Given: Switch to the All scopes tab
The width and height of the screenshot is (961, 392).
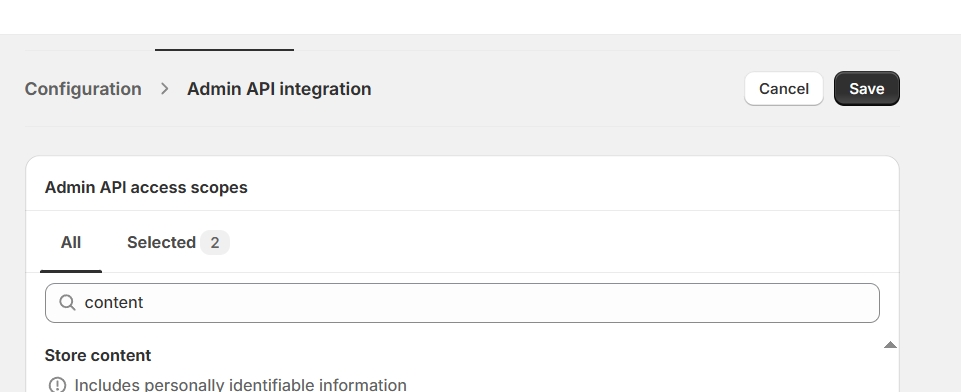Looking at the screenshot, I should 70,243.
